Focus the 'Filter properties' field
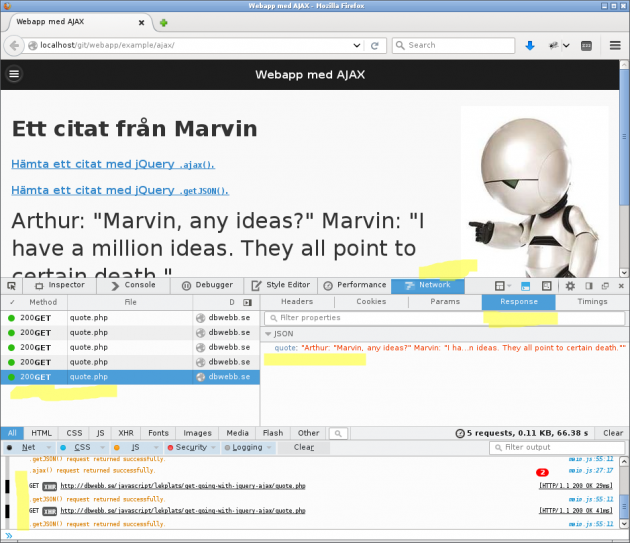Viewport: 630px width, 543px height. pos(444,318)
